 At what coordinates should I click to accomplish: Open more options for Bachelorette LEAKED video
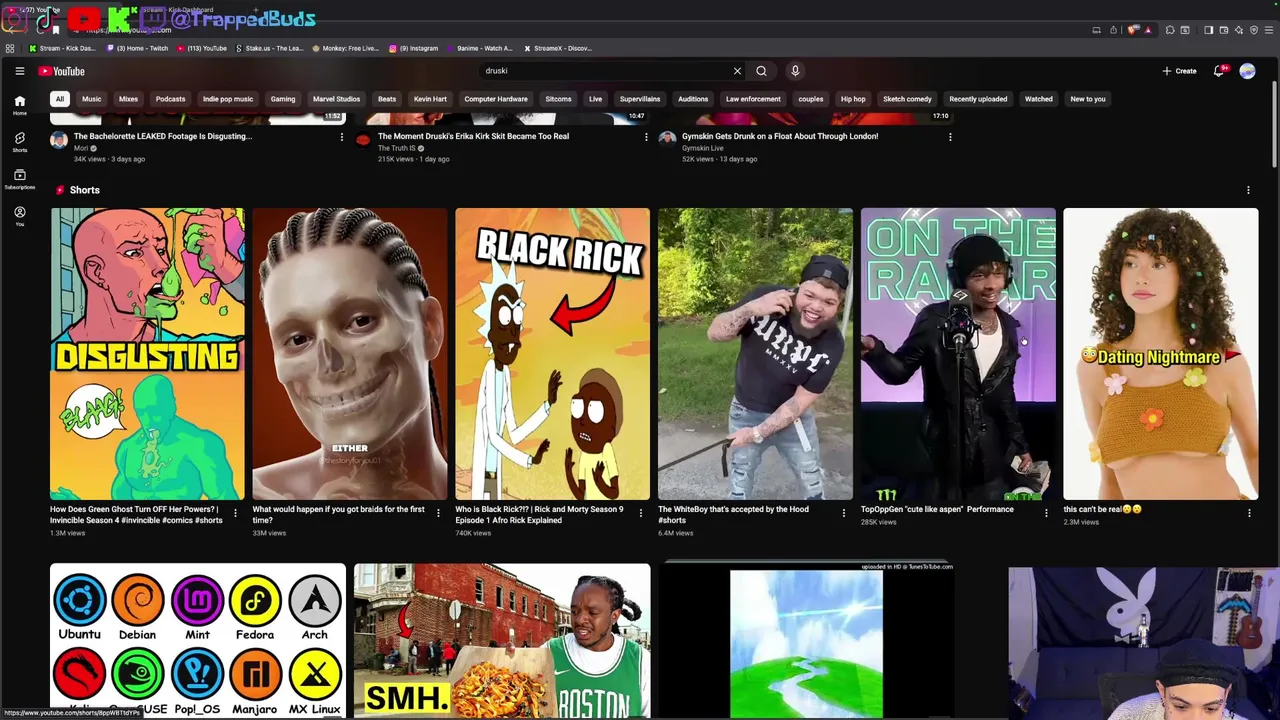[x=341, y=137]
